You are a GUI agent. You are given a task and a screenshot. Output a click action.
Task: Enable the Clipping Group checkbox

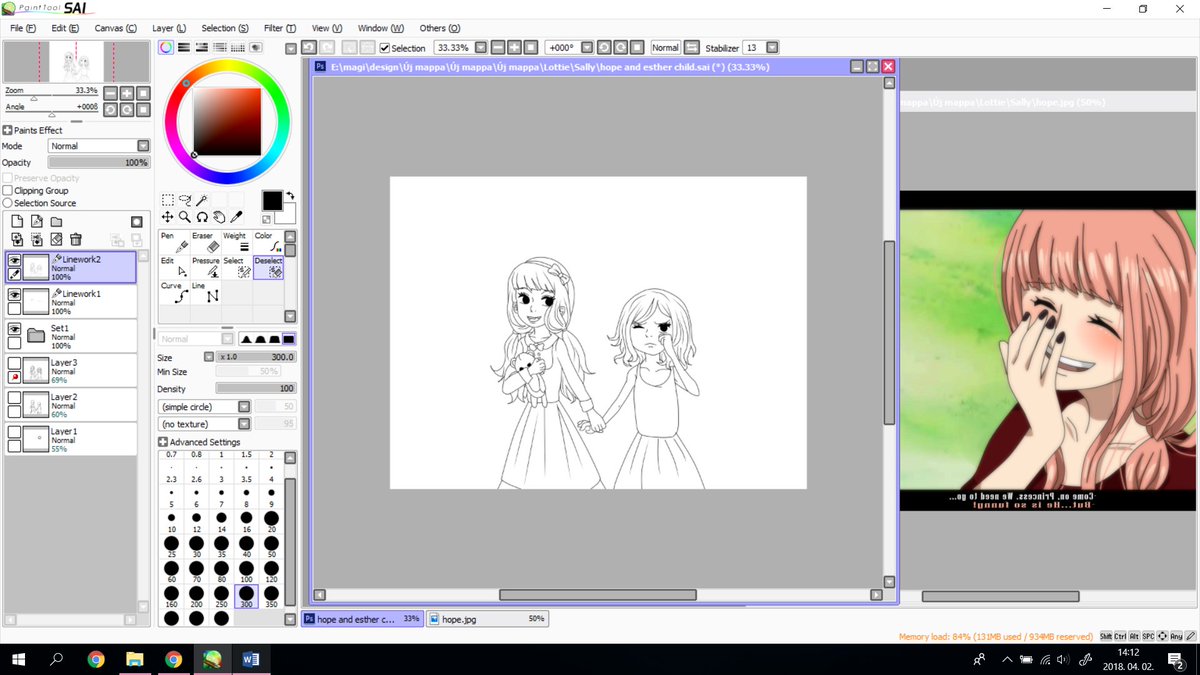8,190
